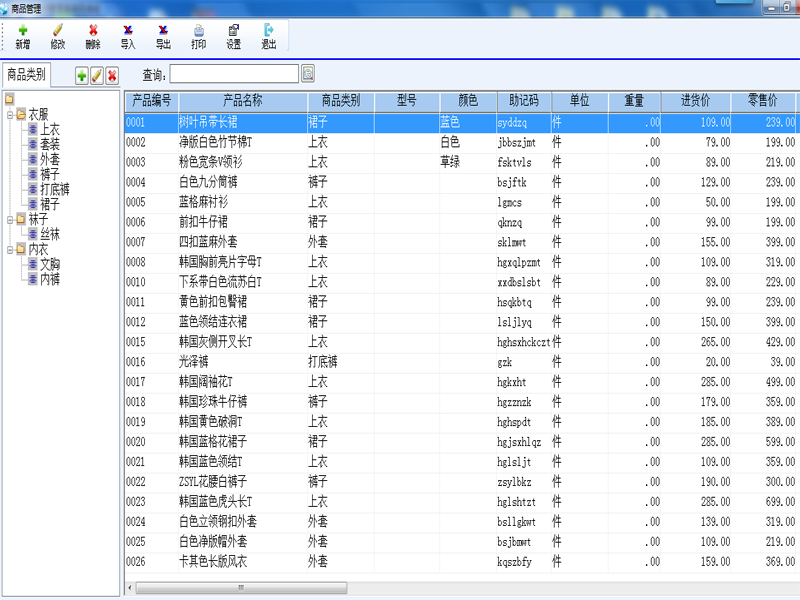This screenshot has width=800, height=600.
Task: Click the 新增 (Add) toolbar icon
Action: tap(22, 36)
